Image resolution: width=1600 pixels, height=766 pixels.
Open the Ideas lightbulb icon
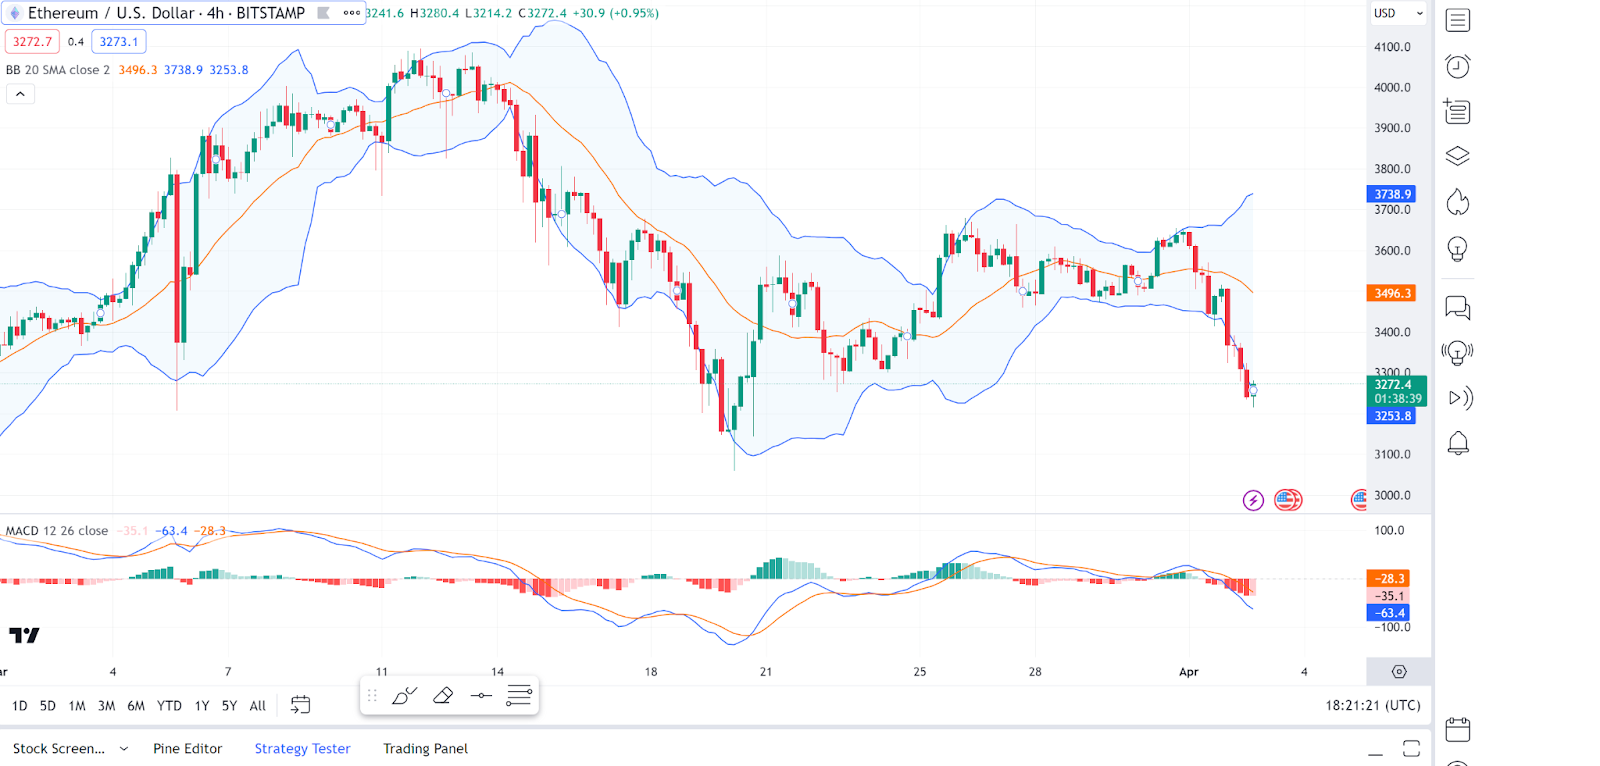(1458, 248)
